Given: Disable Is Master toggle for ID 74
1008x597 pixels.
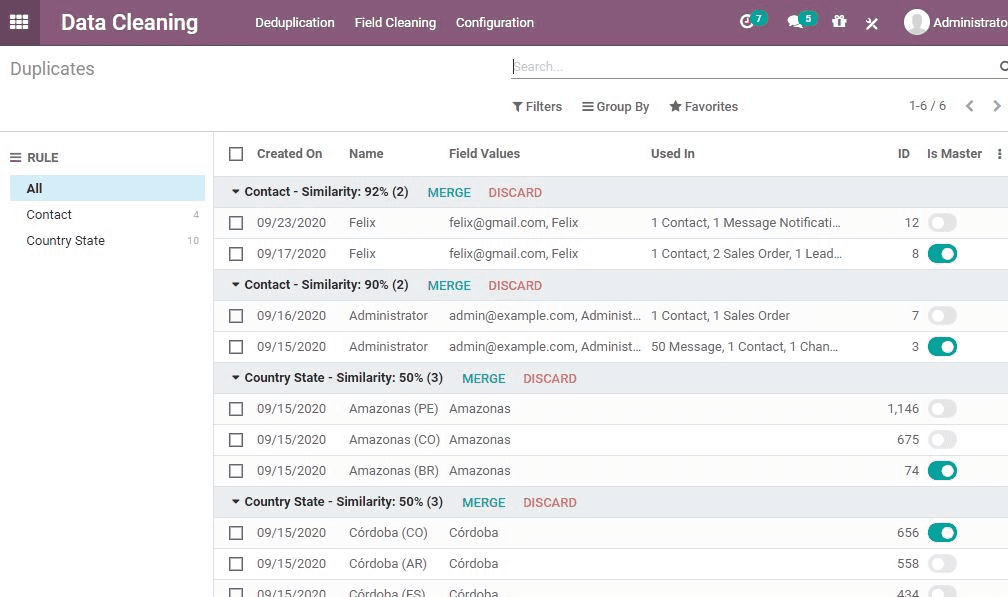Looking at the screenshot, I should (x=942, y=471).
